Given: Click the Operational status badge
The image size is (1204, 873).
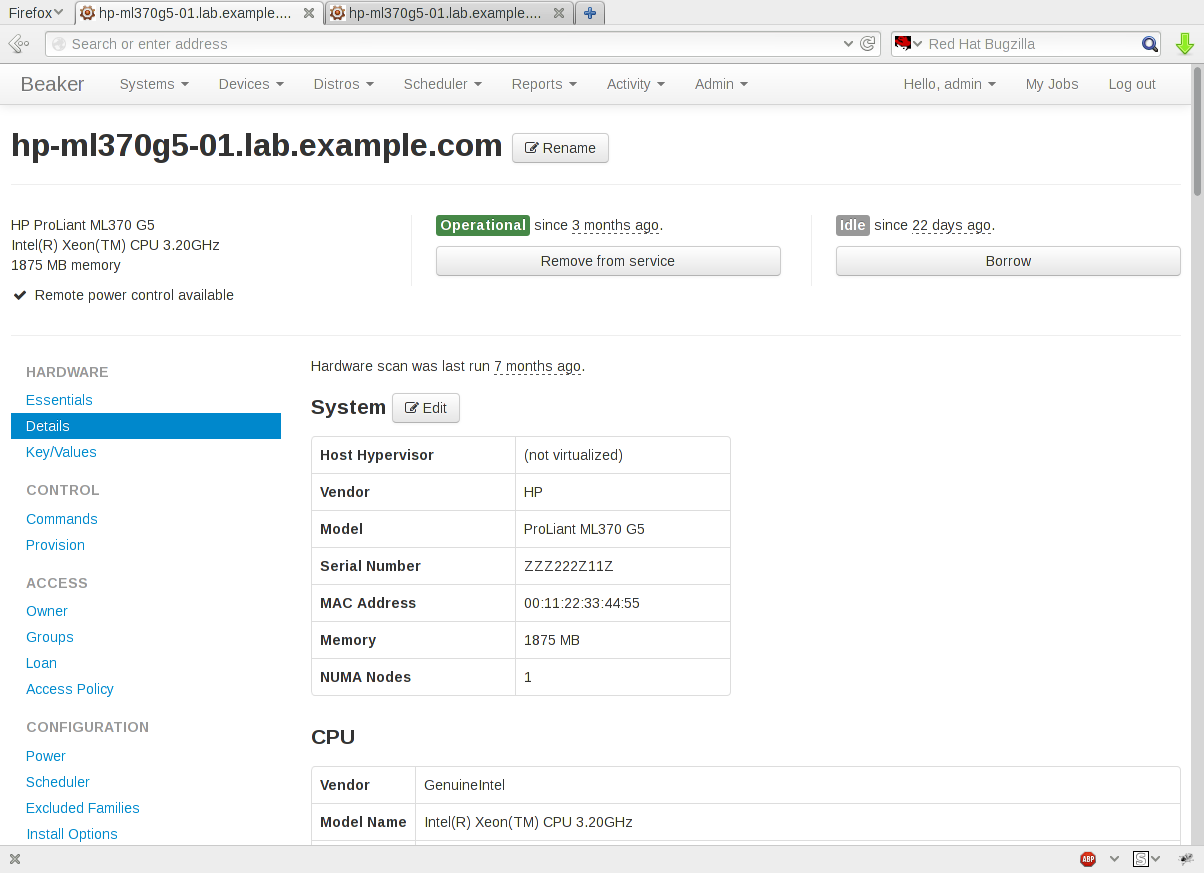Looking at the screenshot, I should (483, 225).
